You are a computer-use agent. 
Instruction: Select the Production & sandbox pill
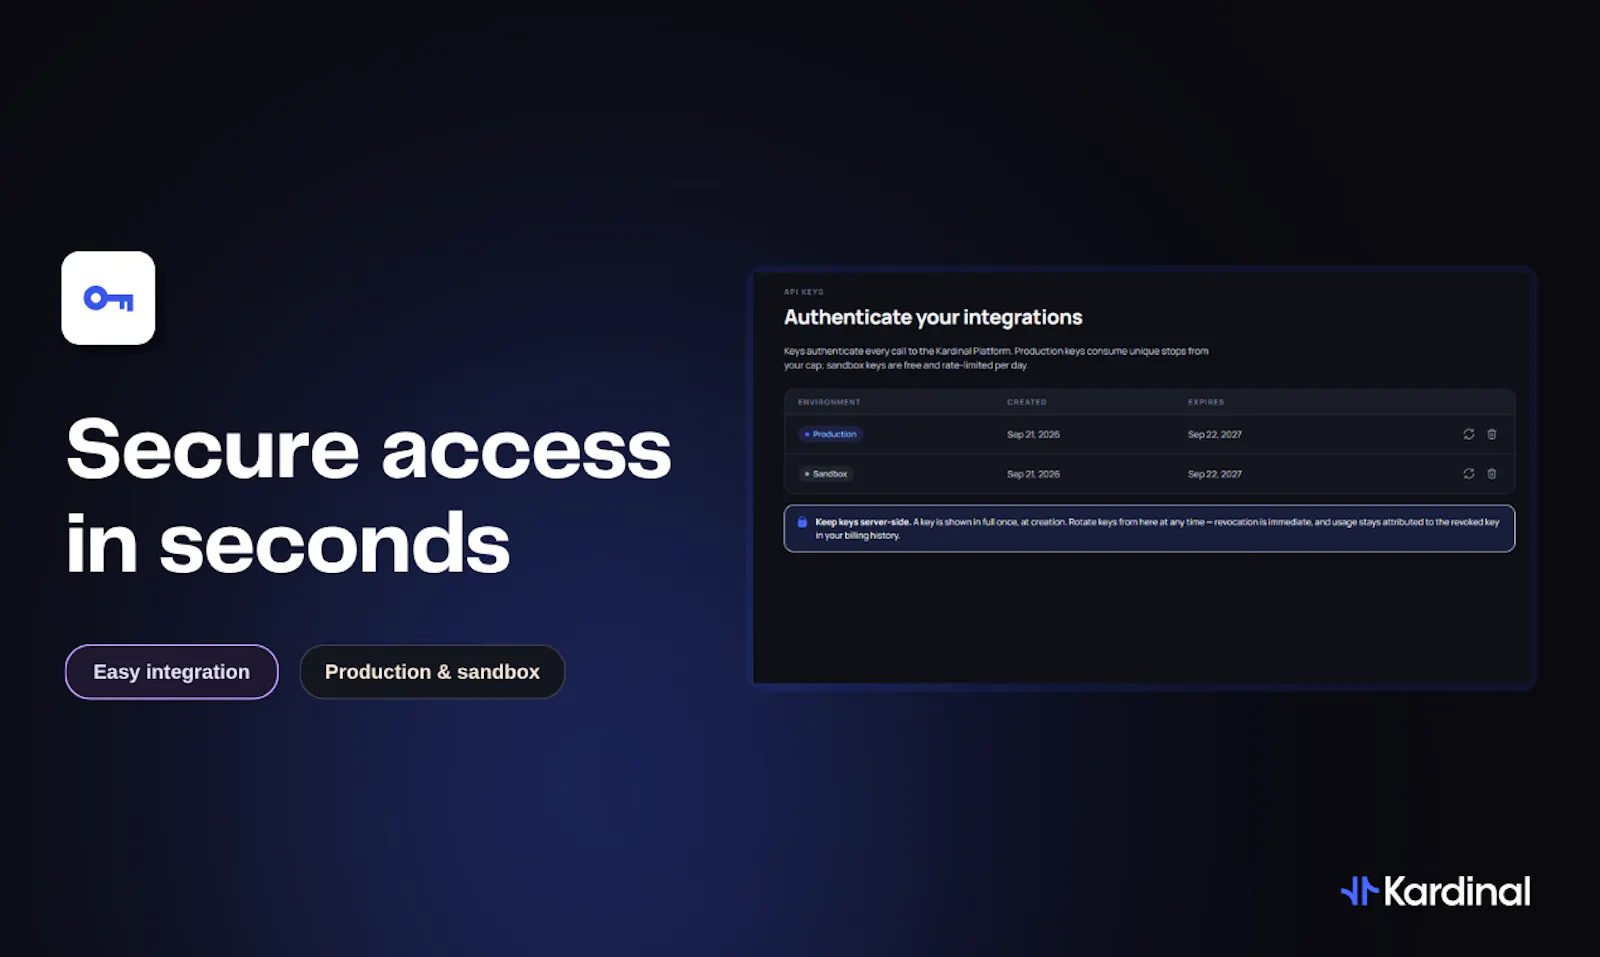pyautogui.click(x=432, y=672)
